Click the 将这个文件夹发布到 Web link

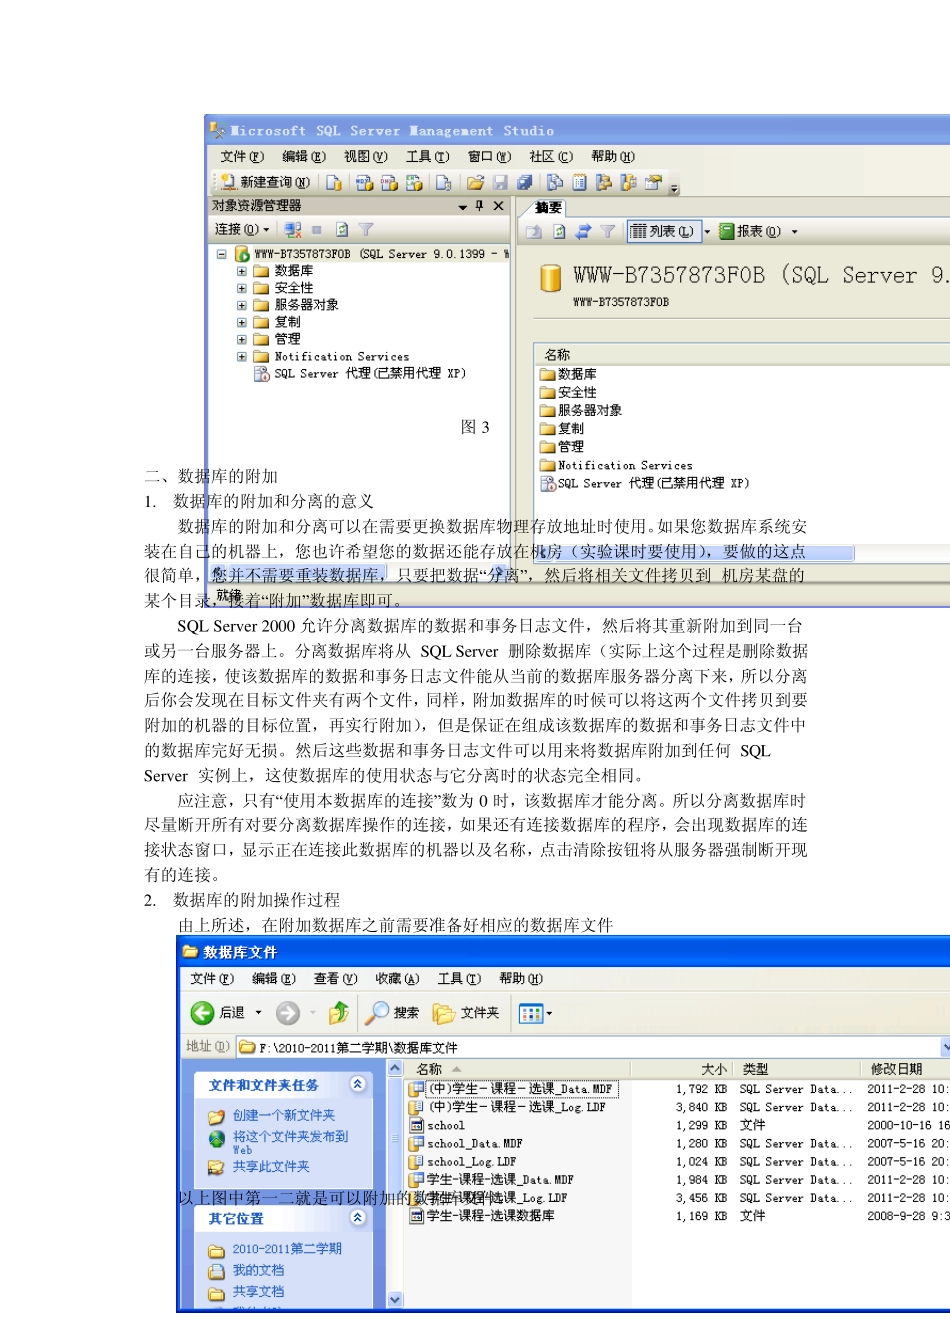coord(290,1142)
